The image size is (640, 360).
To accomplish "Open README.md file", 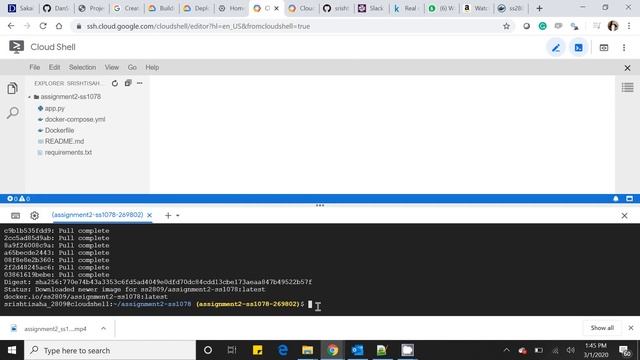I will click(x=64, y=141).
